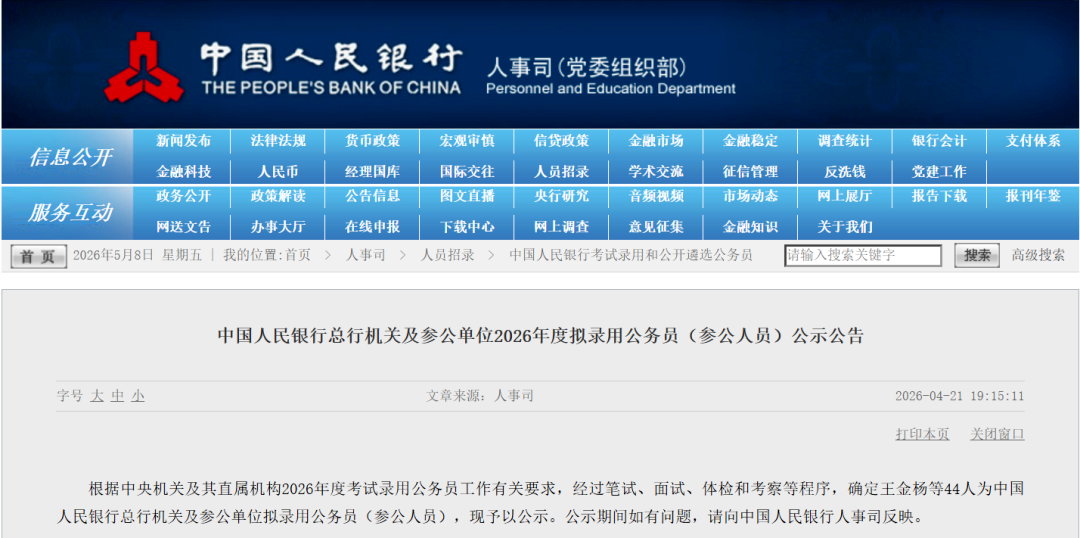Go to 金融稳定 page
Image resolution: width=1080 pixels, height=538 pixels.
[x=750, y=141]
